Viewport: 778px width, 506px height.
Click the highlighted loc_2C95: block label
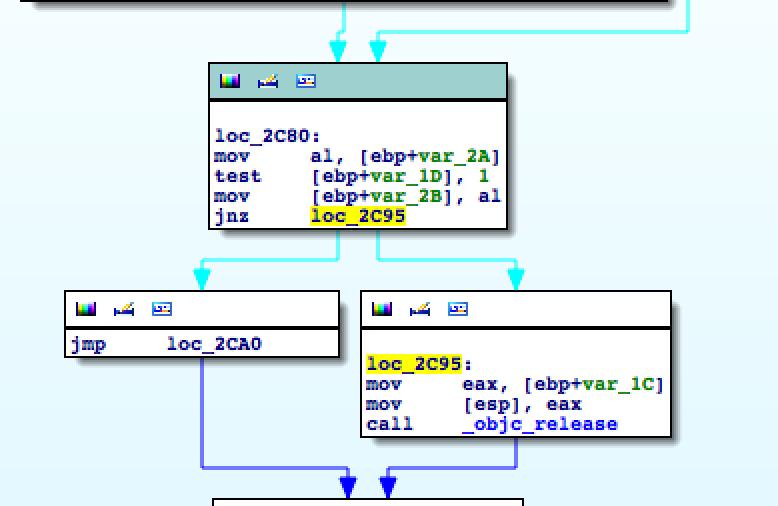click(419, 364)
